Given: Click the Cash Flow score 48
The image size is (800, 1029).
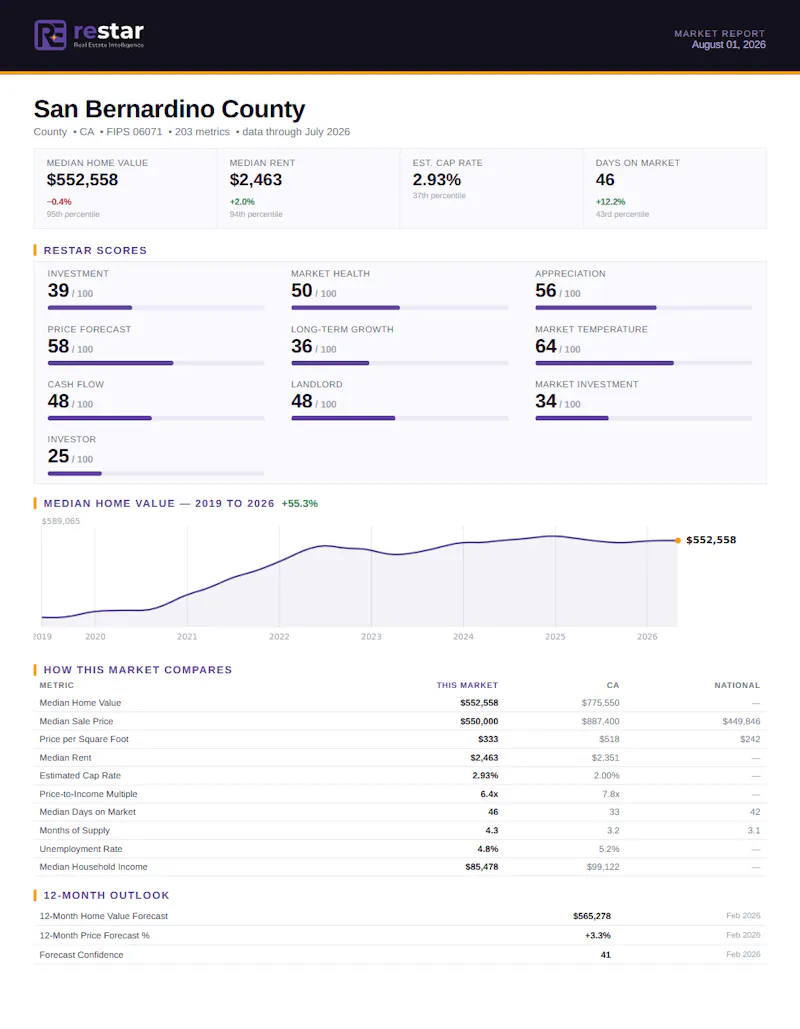Looking at the screenshot, I should (x=58, y=401).
